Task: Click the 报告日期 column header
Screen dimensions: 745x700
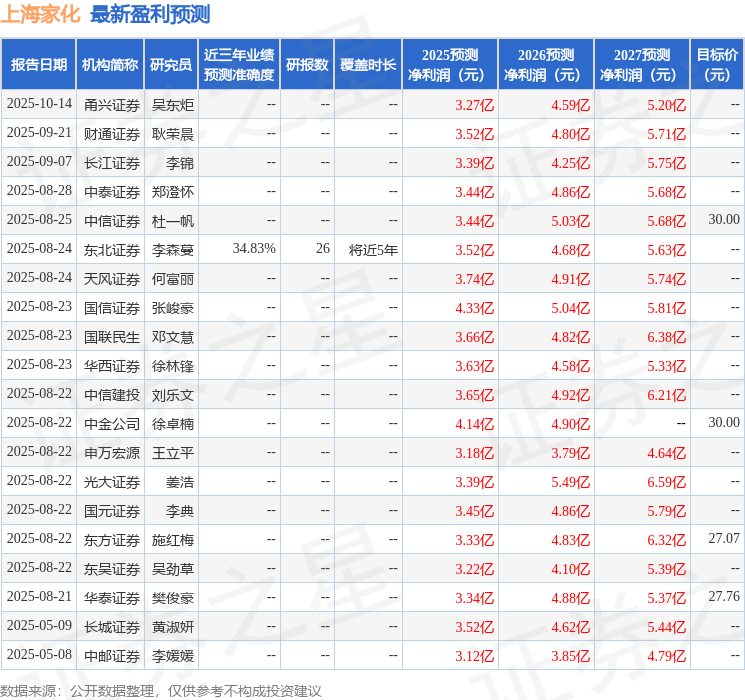Action: click(38, 65)
